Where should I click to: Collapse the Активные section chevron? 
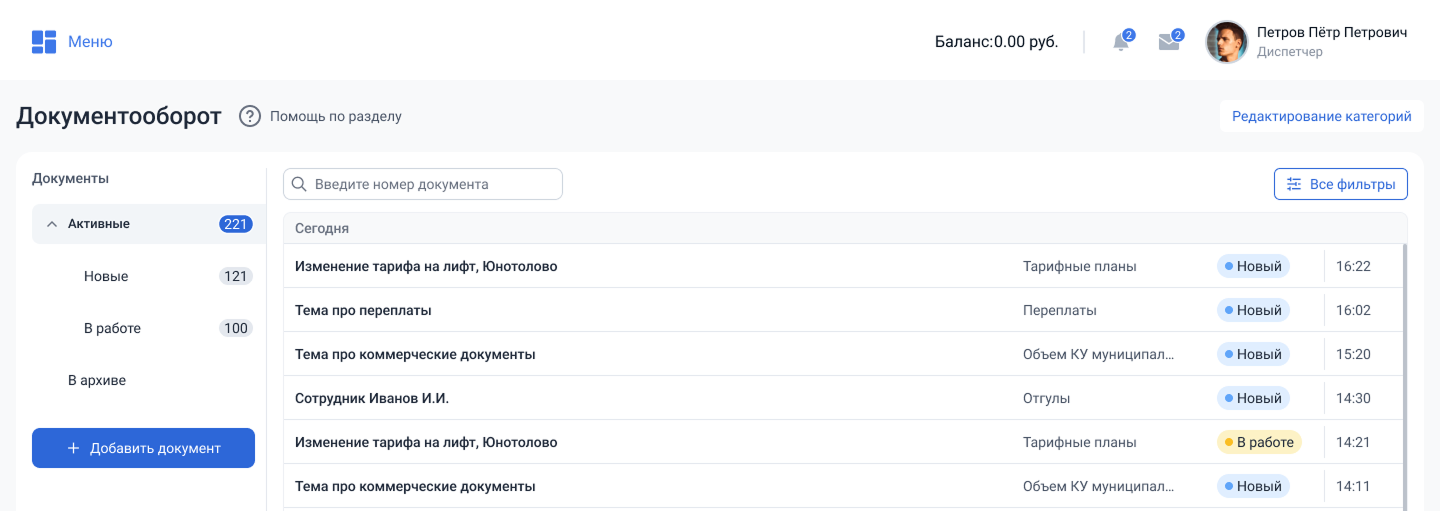pos(52,224)
